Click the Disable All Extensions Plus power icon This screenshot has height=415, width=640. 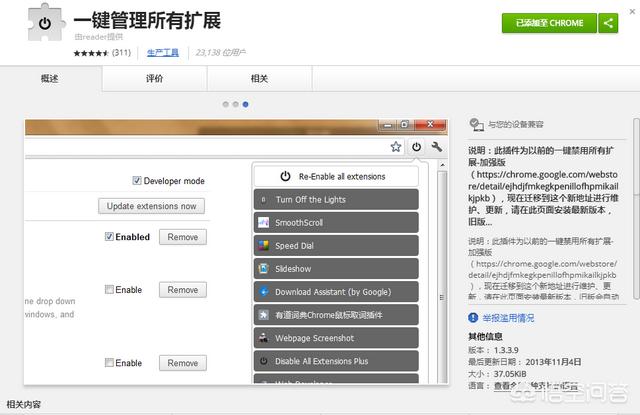(264, 361)
